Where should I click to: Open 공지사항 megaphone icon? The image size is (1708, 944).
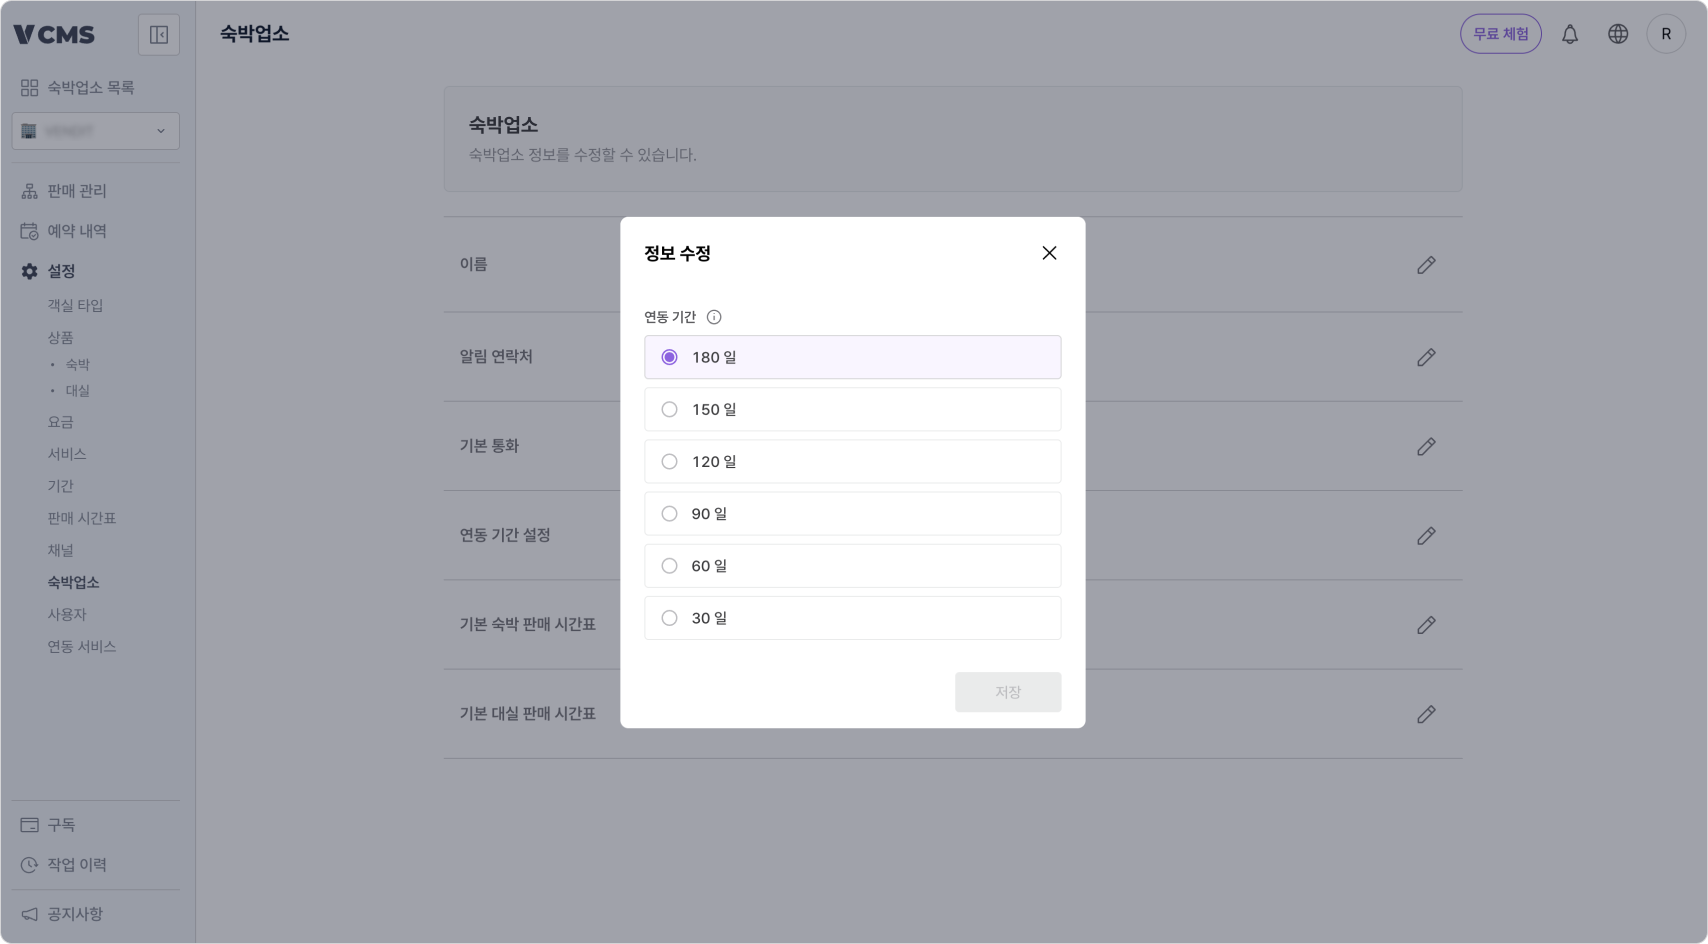[x=27, y=913]
